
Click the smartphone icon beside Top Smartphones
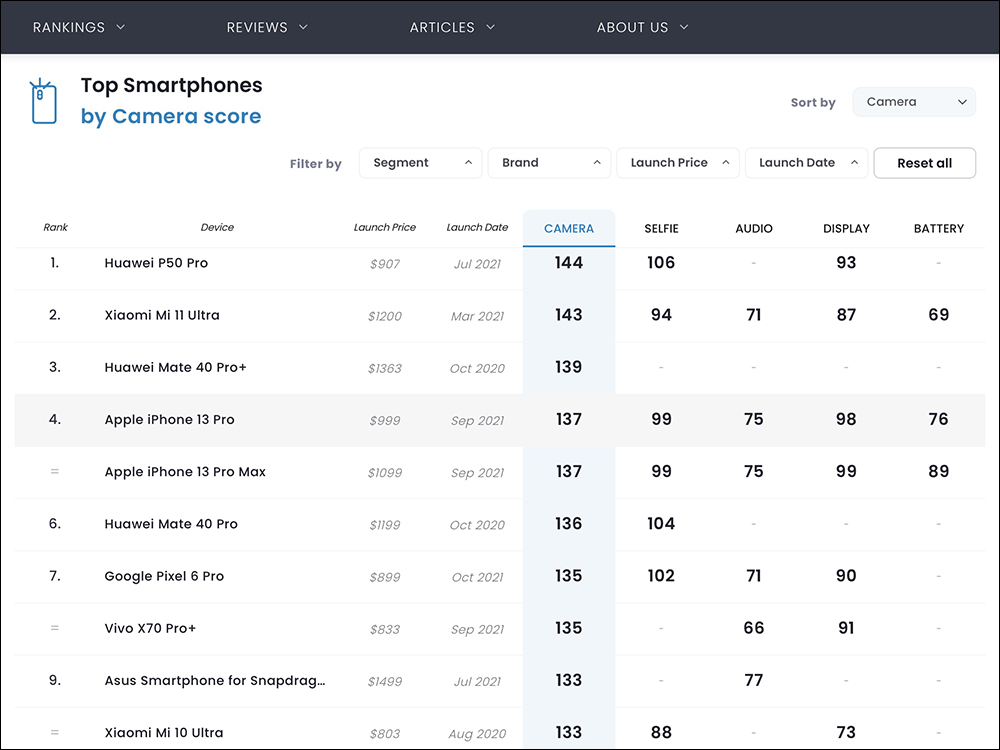pos(44,102)
